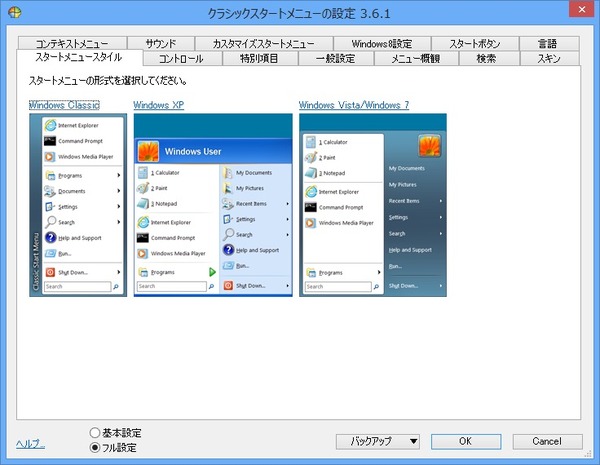Switch to the 言語 tab
This screenshot has height=465, width=600.
pyautogui.click(x=549, y=43)
